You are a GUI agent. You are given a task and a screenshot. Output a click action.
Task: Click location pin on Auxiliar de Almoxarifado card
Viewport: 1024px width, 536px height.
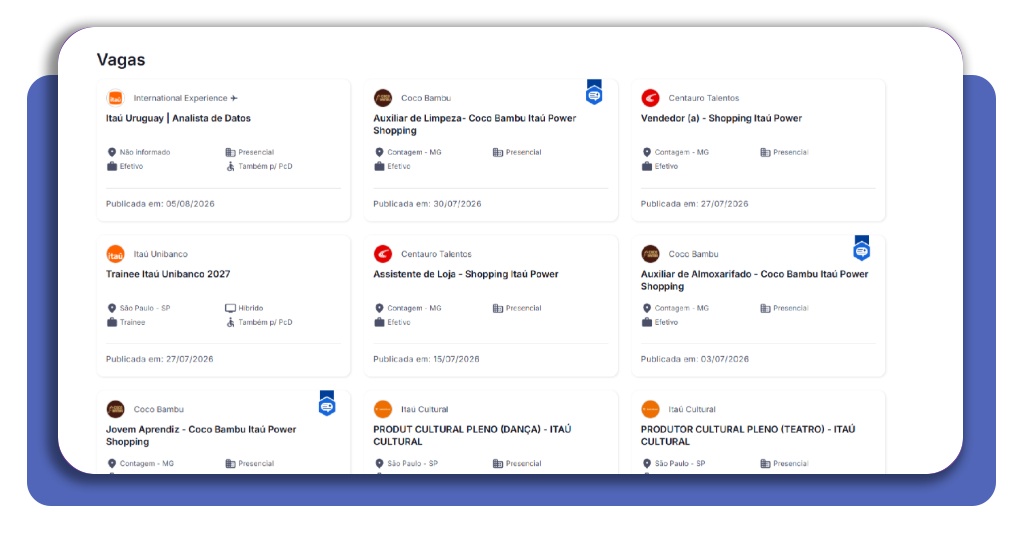pos(647,308)
